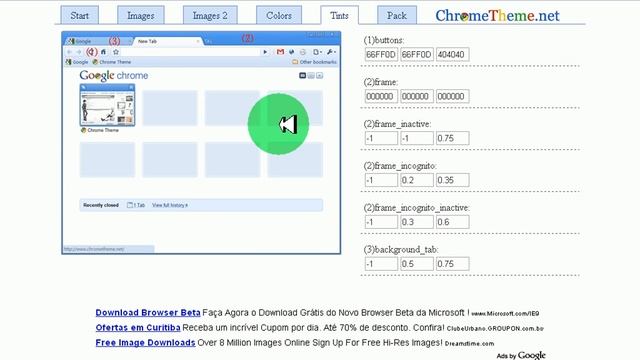The height and width of the screenshot is (360, 640).
Task: Click the frame_incognito field showing -1
Action: [381, 180]
